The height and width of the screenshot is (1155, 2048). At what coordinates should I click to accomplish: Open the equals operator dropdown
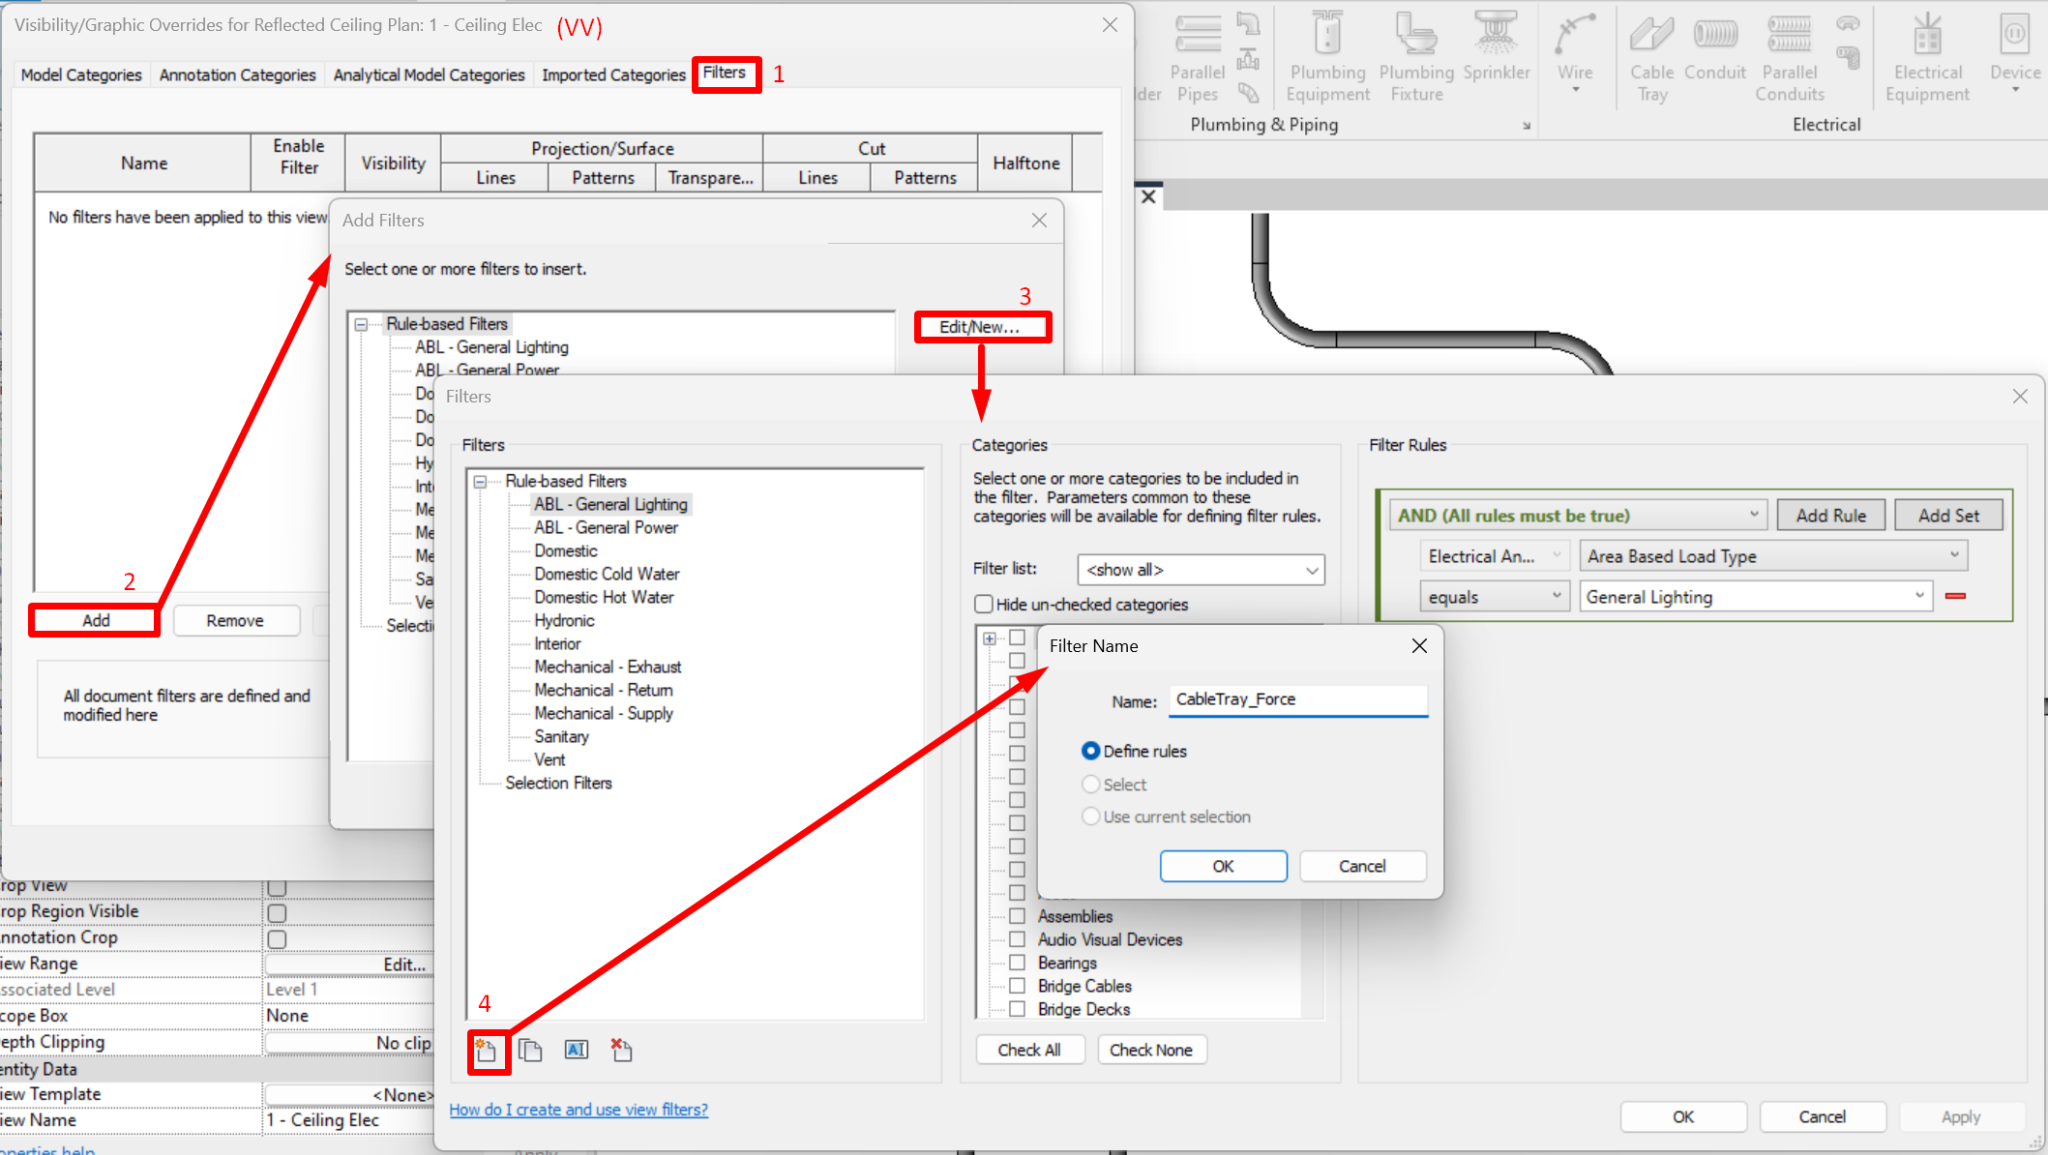pos(1494,597)
